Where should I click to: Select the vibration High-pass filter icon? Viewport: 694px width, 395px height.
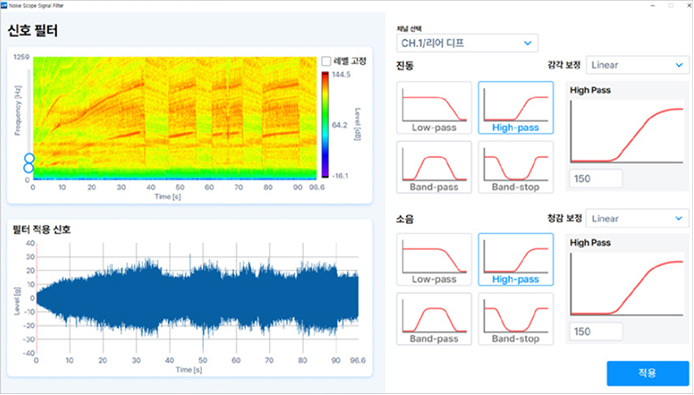(516, 108)
